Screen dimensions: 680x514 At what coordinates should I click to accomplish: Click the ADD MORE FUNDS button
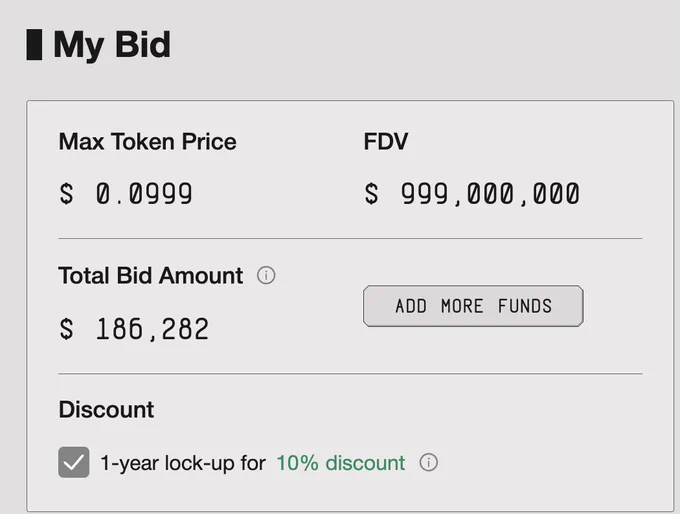[473, 306]
